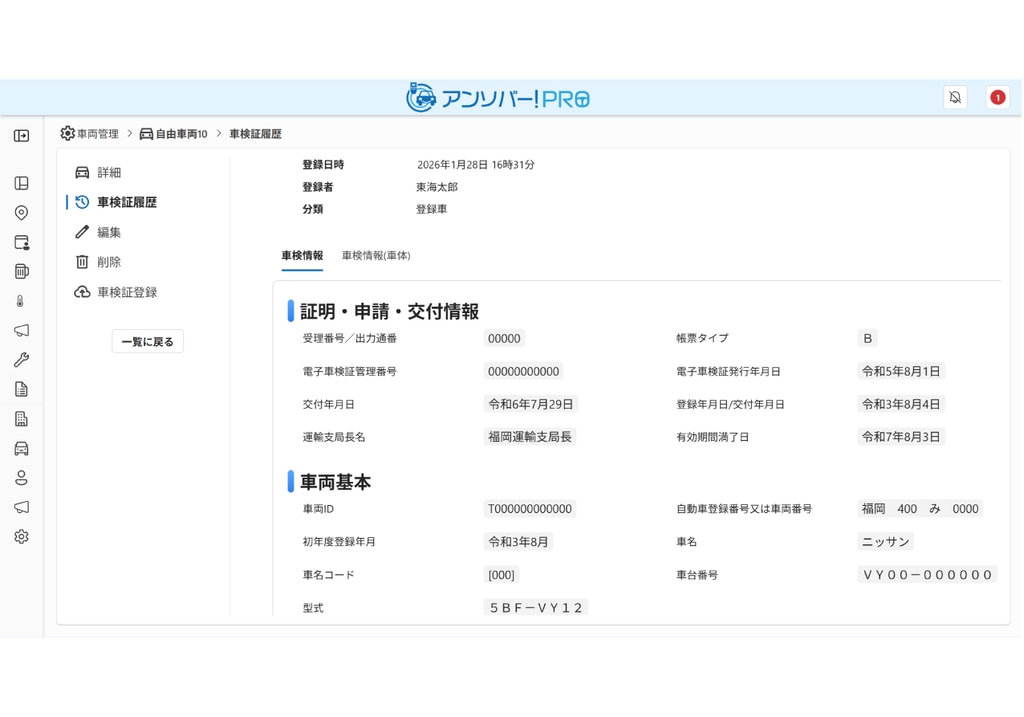Open the dashboard layout icon in sidebar
The height and width of the screenshot is (717, 1024).
(22, 183)
